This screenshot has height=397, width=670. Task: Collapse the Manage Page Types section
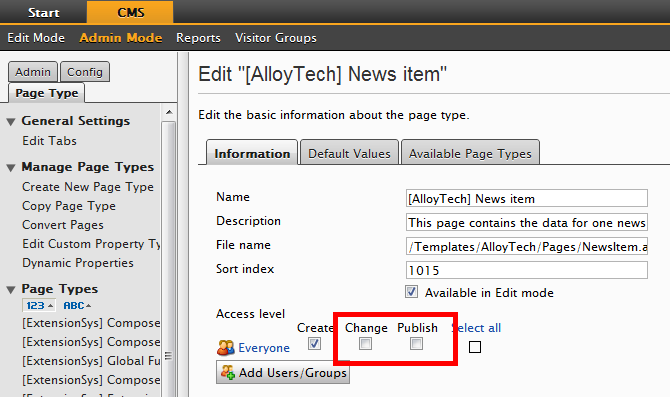(11, 168)
